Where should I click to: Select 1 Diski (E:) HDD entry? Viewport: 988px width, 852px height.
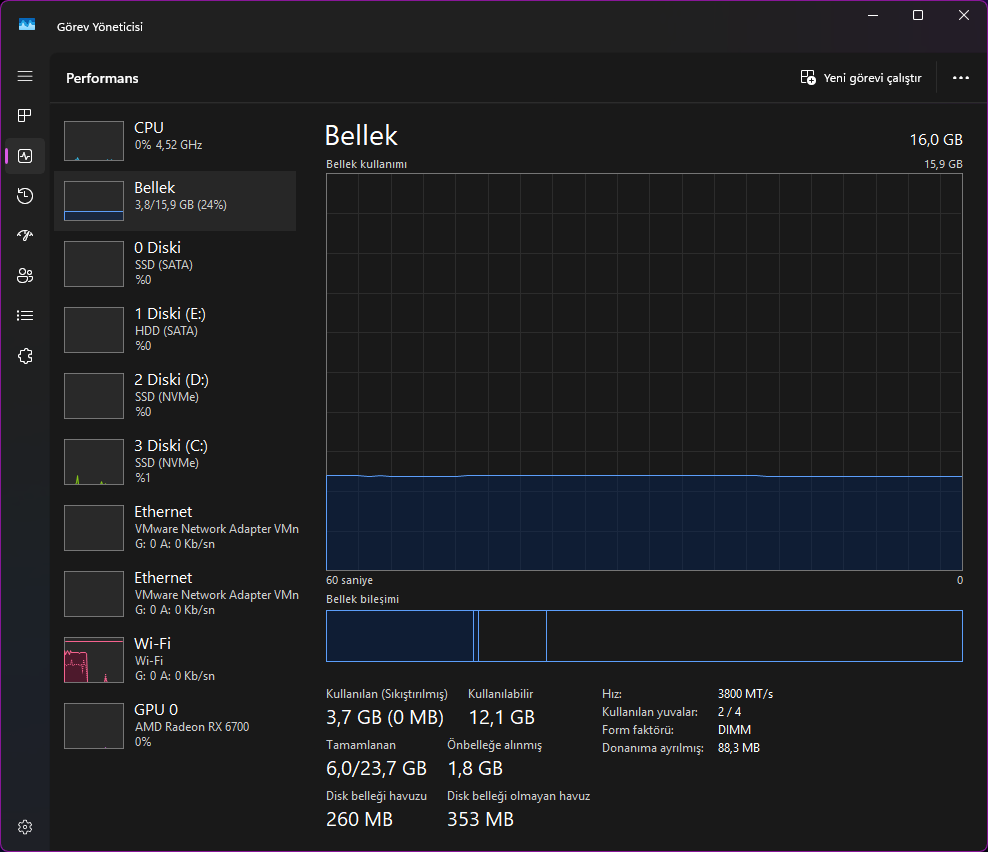[175, 330]
